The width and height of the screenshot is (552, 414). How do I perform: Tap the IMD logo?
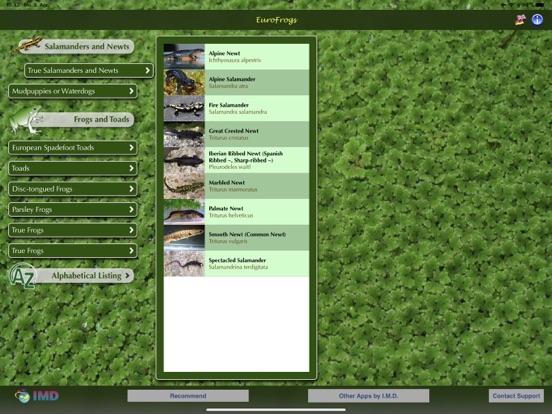click(x=37, y=396)
